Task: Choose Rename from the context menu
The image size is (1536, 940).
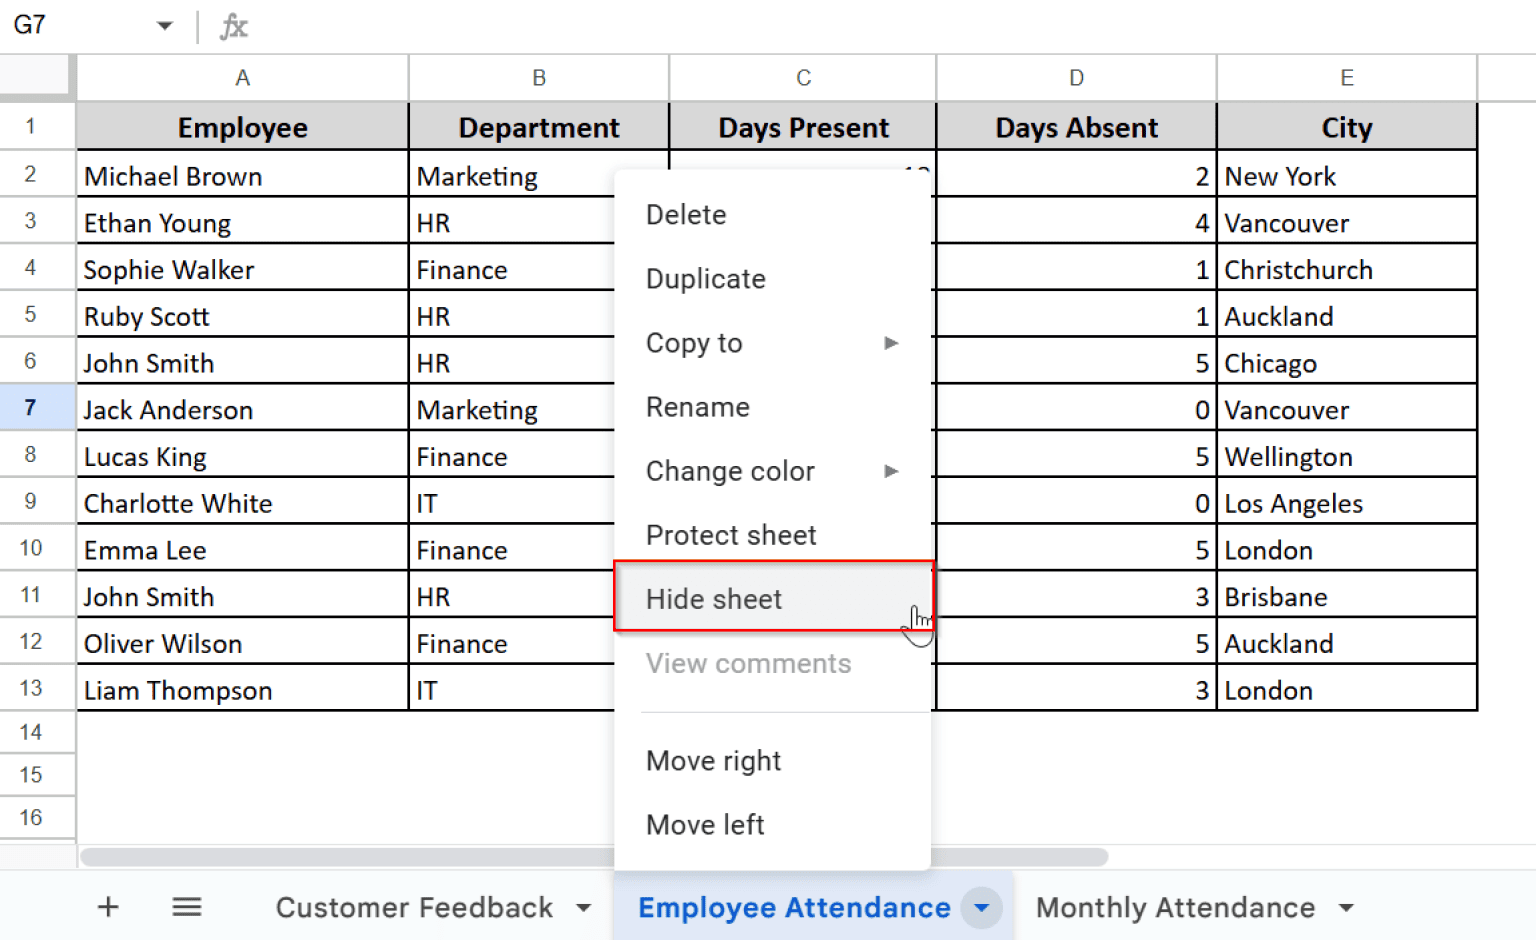Action: pyautogui.click(x=697, y=407)
